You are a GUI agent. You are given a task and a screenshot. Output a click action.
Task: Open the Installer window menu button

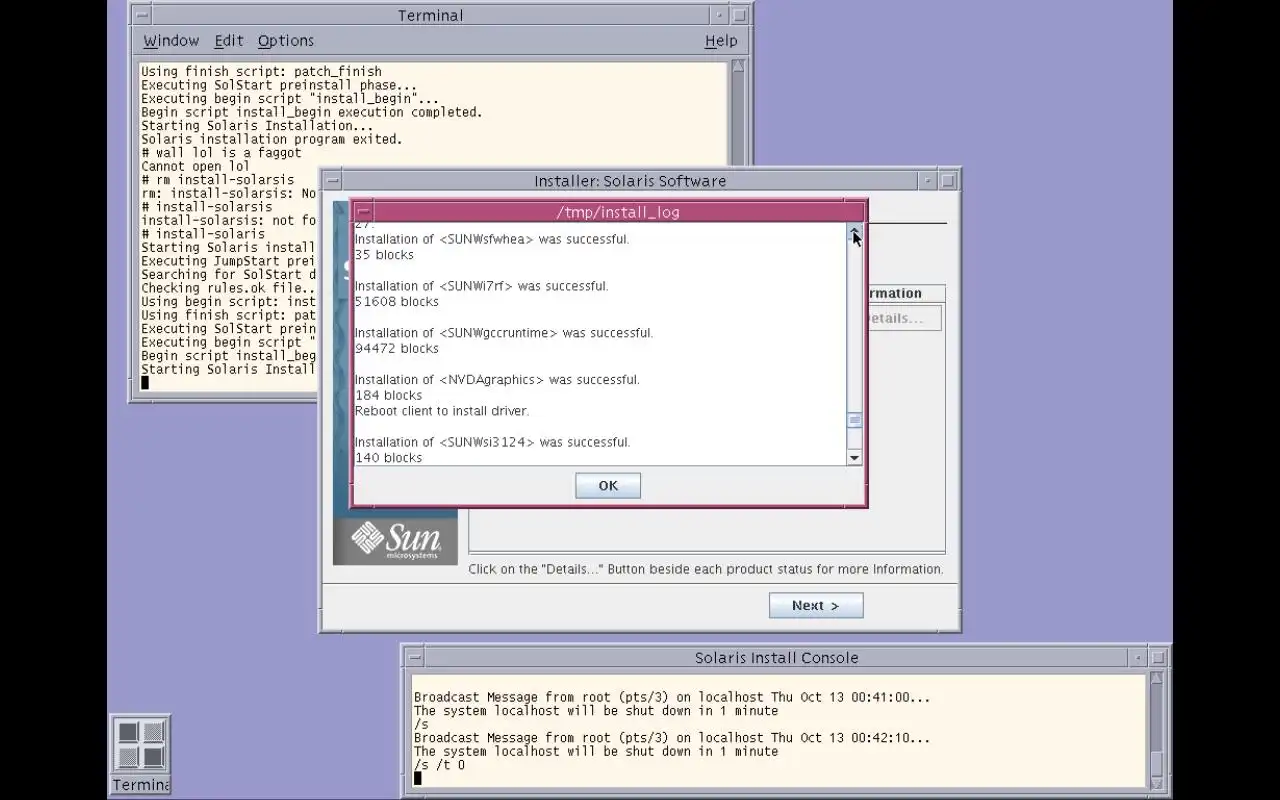(332, 181)
